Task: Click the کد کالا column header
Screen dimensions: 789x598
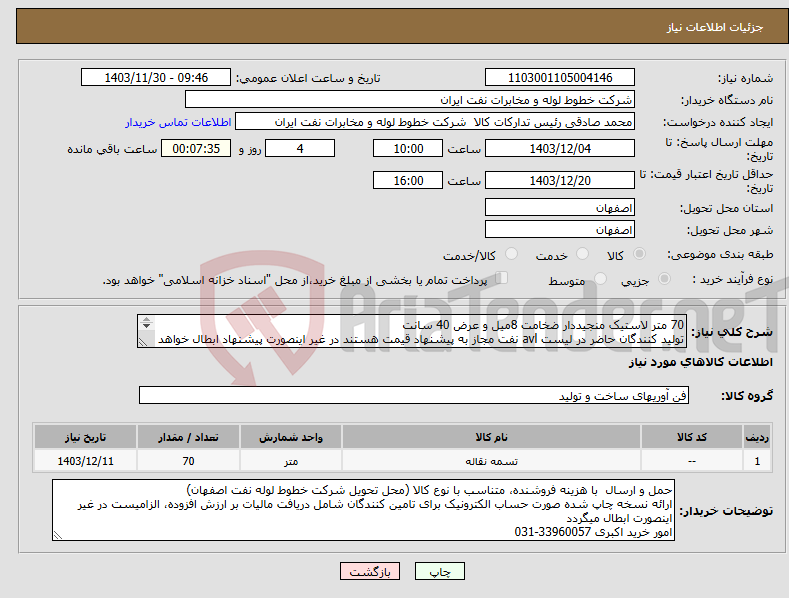Action: pyautogui.click(x=692, y=437)
